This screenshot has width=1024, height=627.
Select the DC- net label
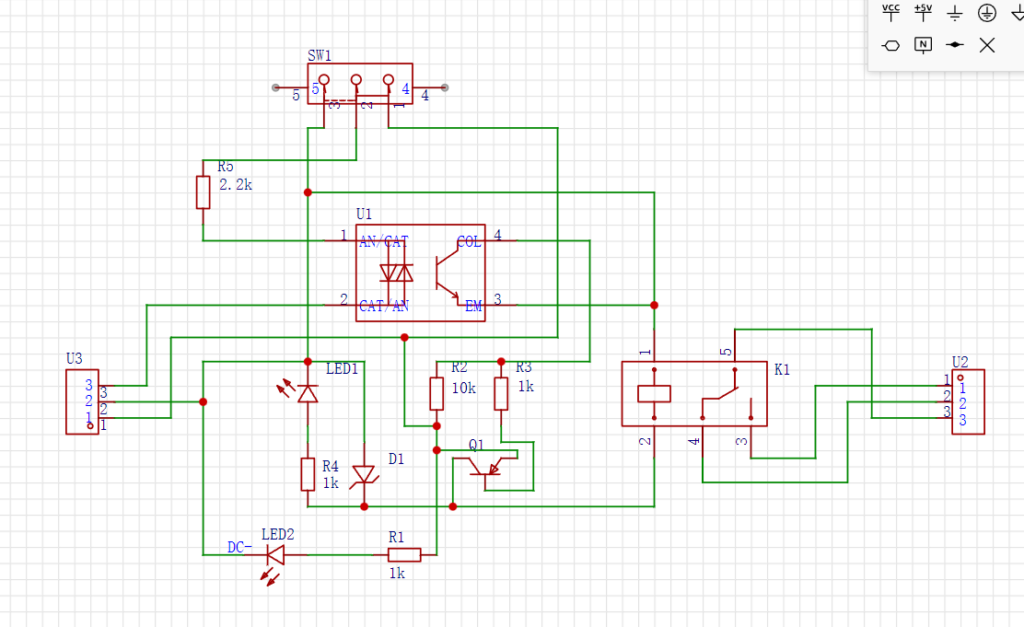240,547
